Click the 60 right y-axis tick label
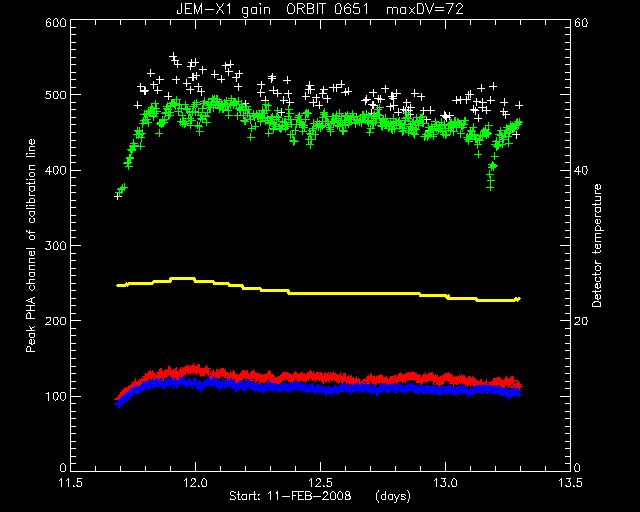Viewport: 640px width, 512px height. [x=581, y=22]
